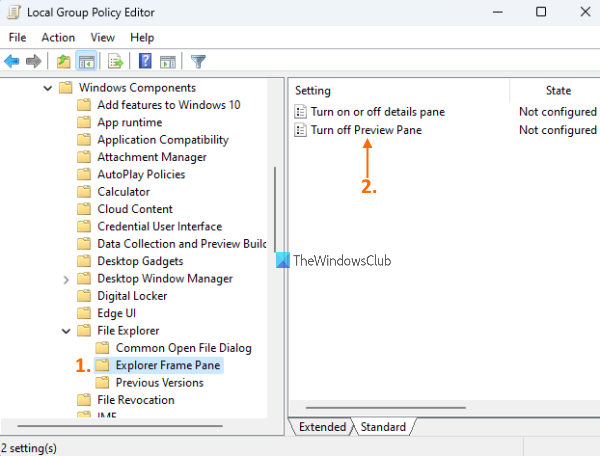Open the View menu
The image size is (600, 456).
click(x=103, y=37)
